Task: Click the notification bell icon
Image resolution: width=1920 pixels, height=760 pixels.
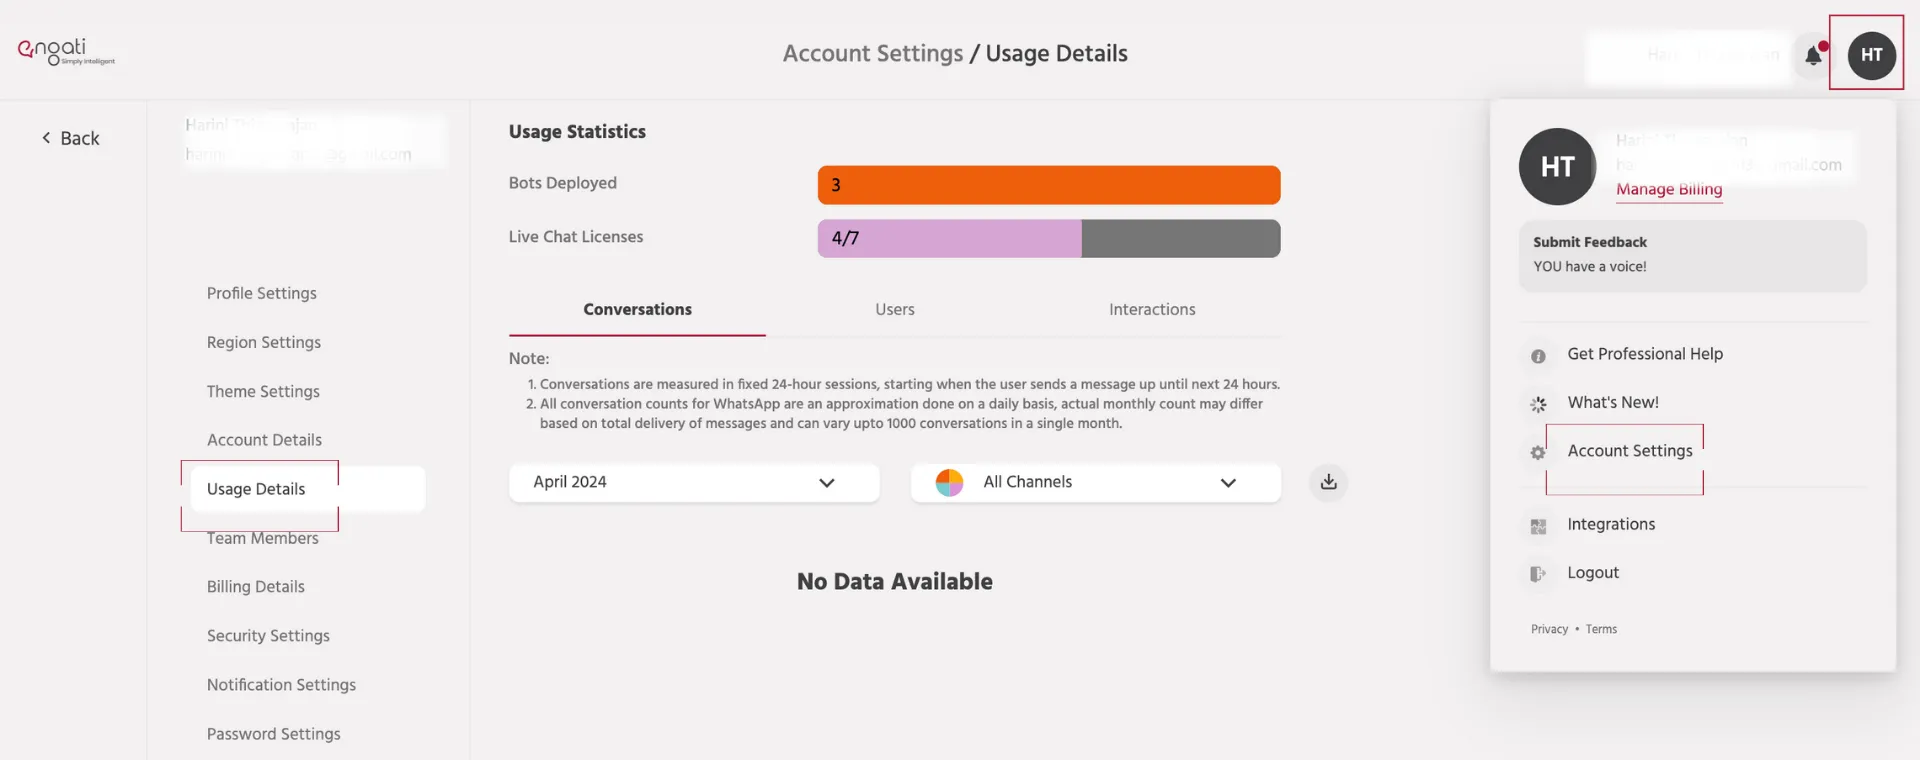Action: [1813, 56]
